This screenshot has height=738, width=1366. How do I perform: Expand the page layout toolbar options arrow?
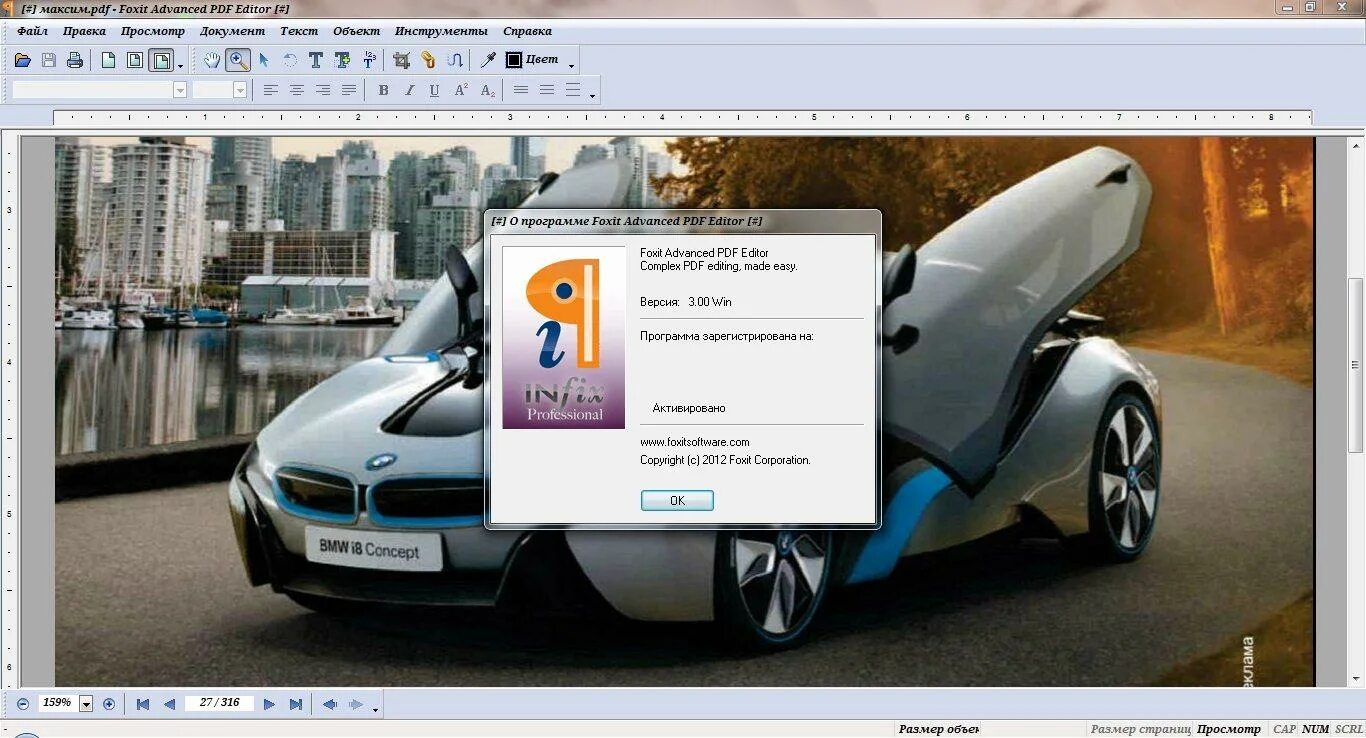coord(180,66)
